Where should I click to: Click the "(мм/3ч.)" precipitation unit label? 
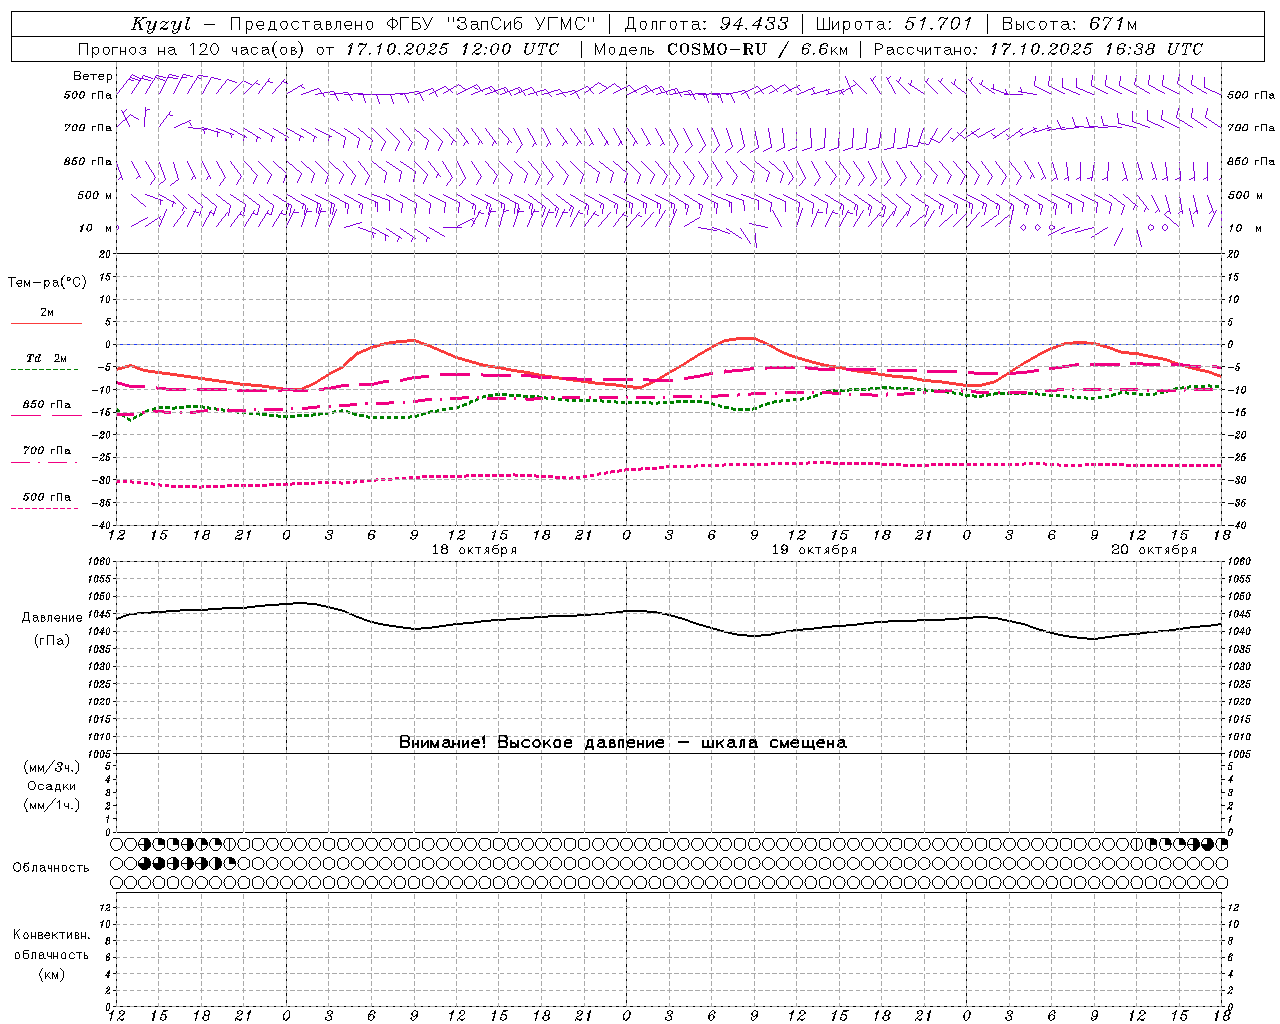52,768
